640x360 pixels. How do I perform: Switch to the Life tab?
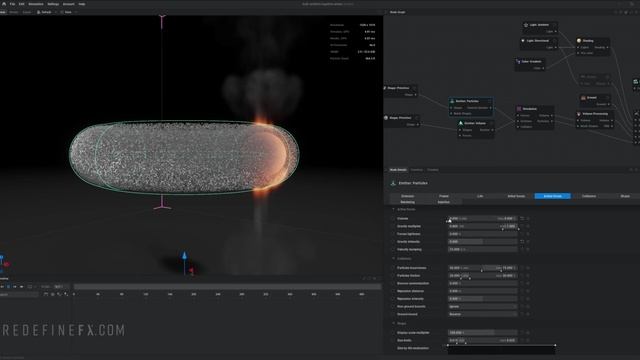(x=480, y=196)
